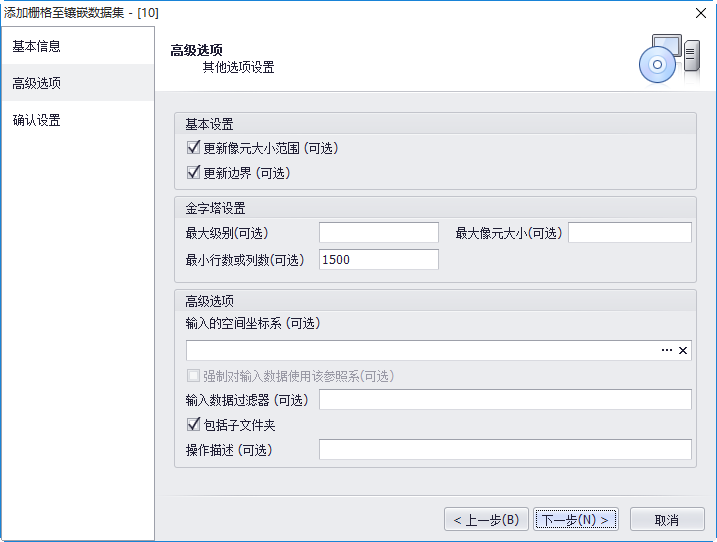The height and width of the screenshot is (542, 717).
Task: Cancel the wizard via 取消 button
Action: (x=667, y=520)
